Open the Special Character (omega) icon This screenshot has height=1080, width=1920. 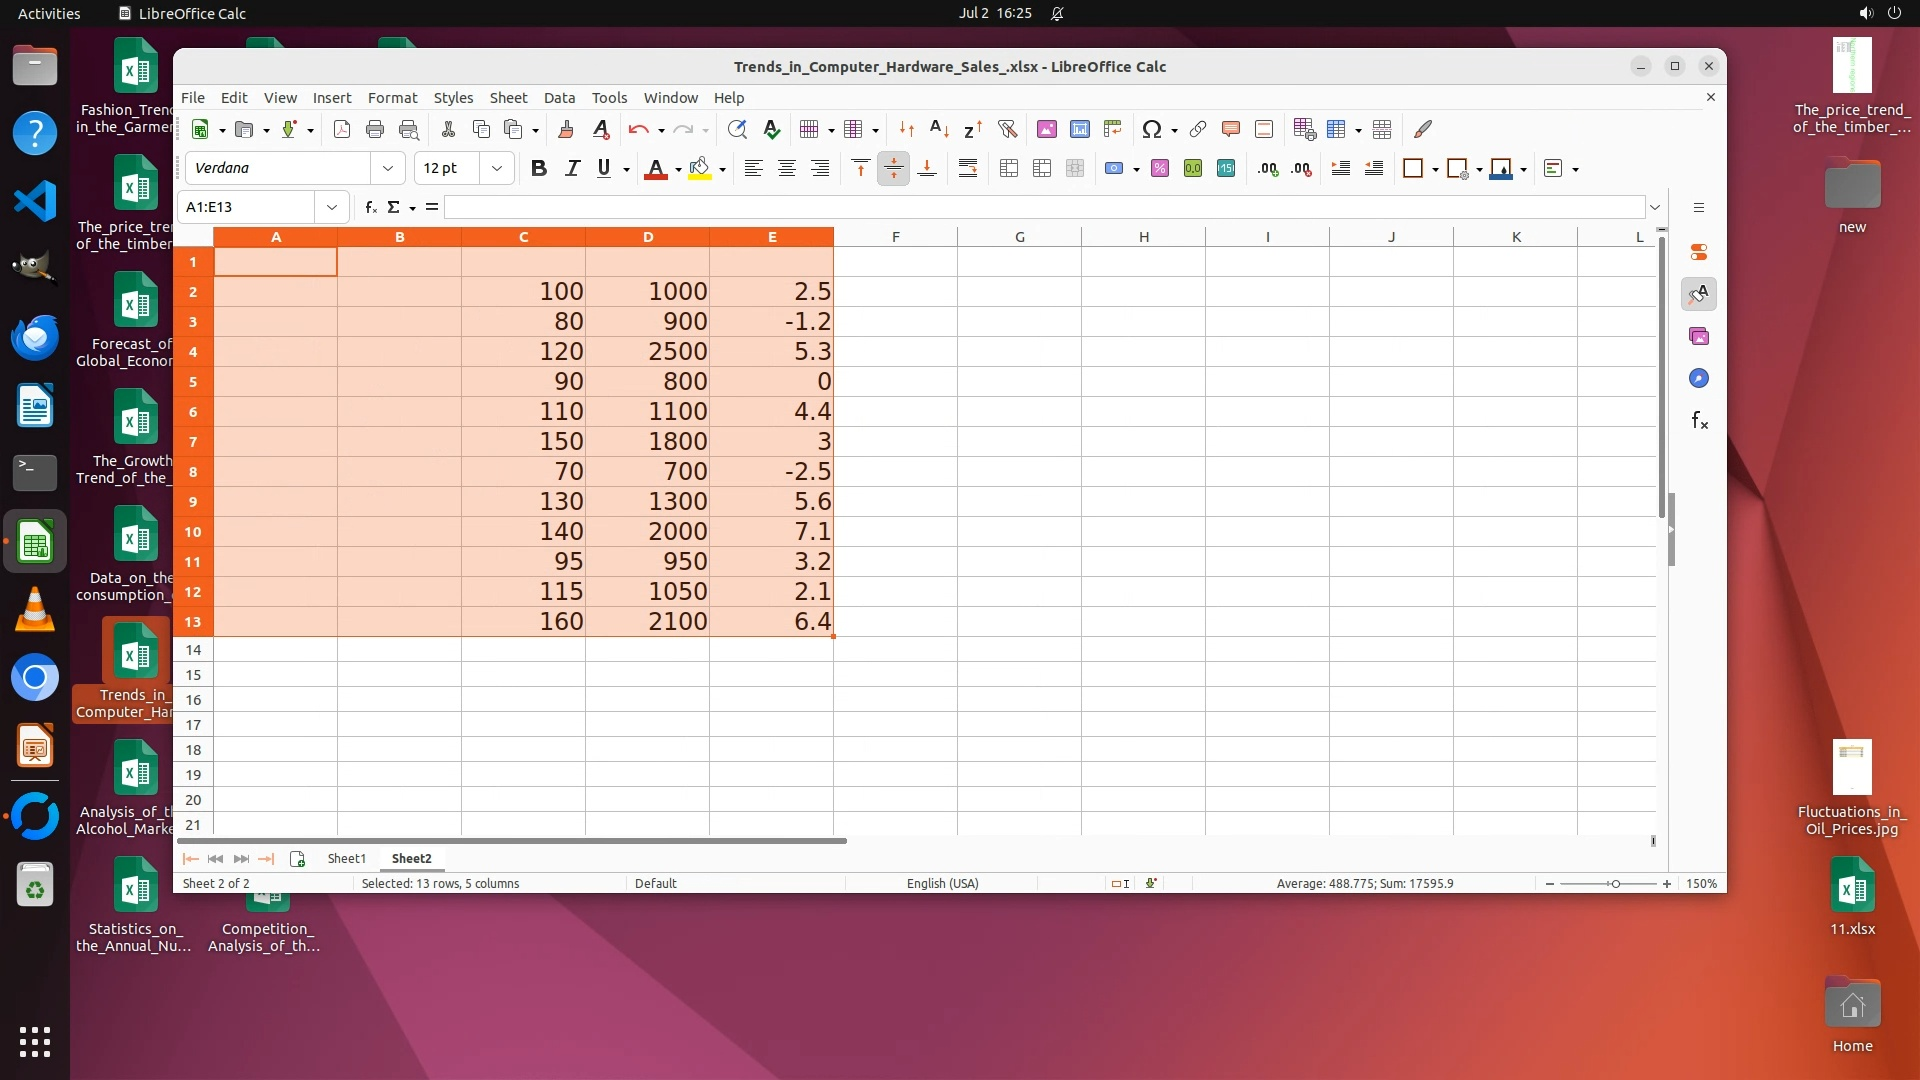pos(1151,129)
